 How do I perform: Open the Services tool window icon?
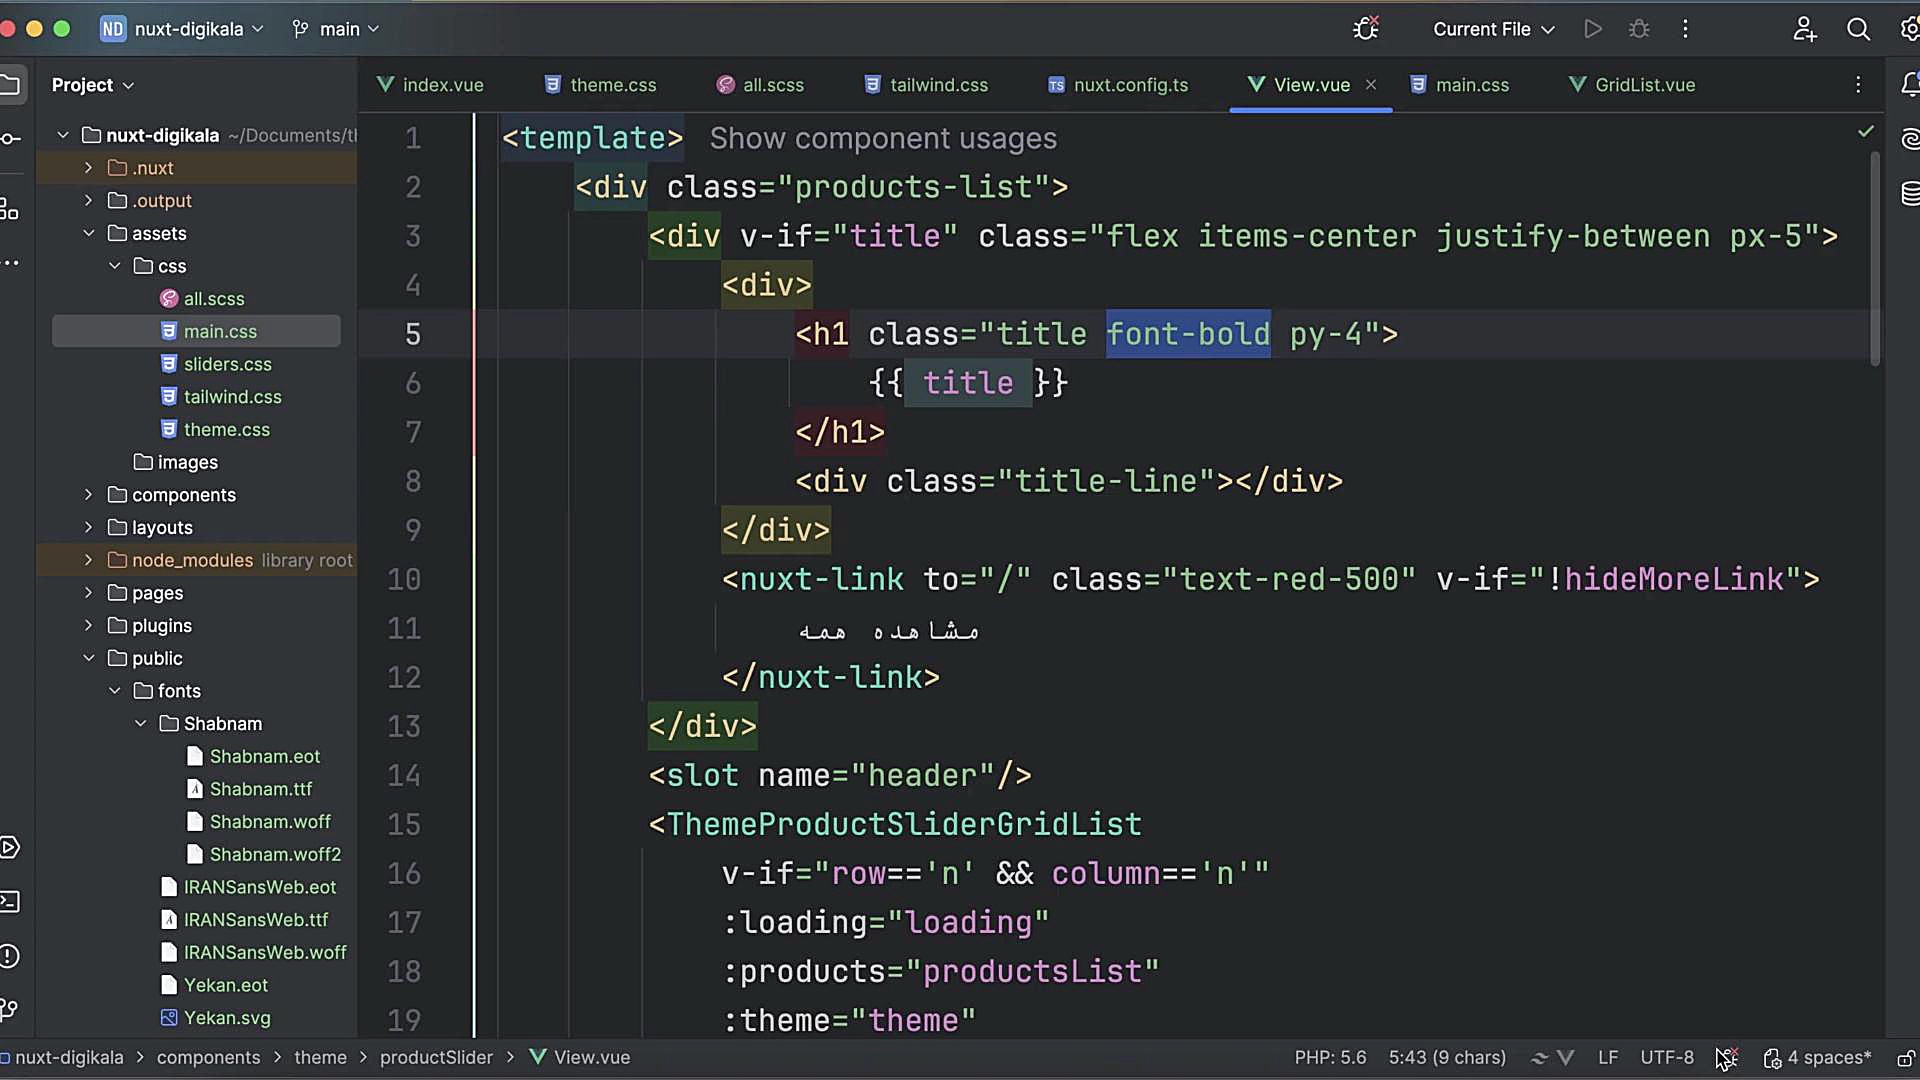click(x=10, y=848)
